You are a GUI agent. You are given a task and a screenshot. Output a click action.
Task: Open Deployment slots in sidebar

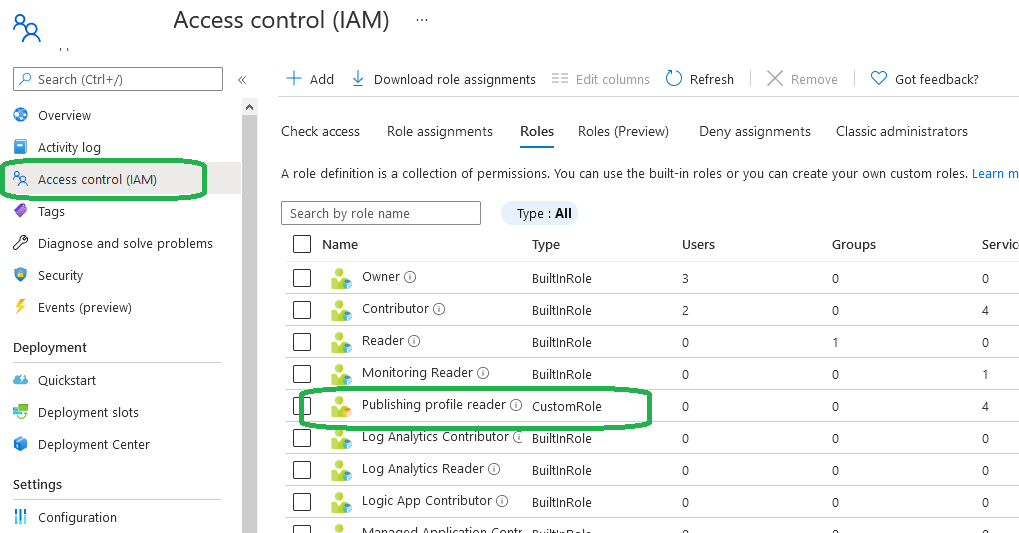[x=88, y=413]
